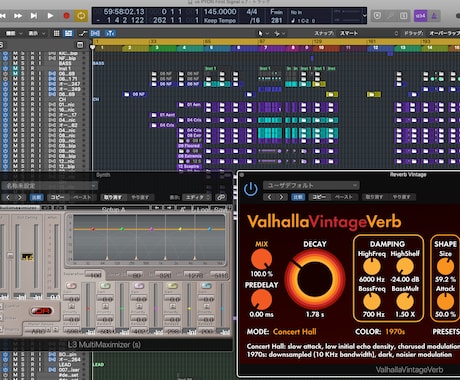This screenshot has width=460, height=380.
Task: Click the red oval button in L3 MultiMaximizer
Action: click(x=42, y=311)
